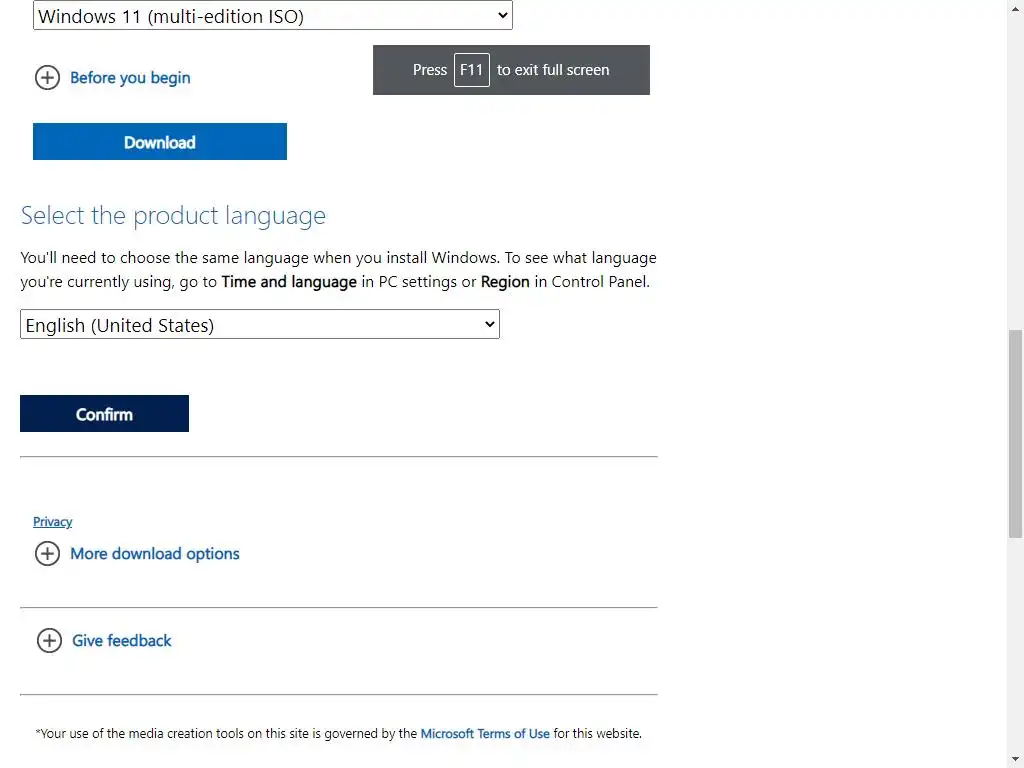Click the scrollbar up arrow

pyautogui.click(x=1016, y=8)
